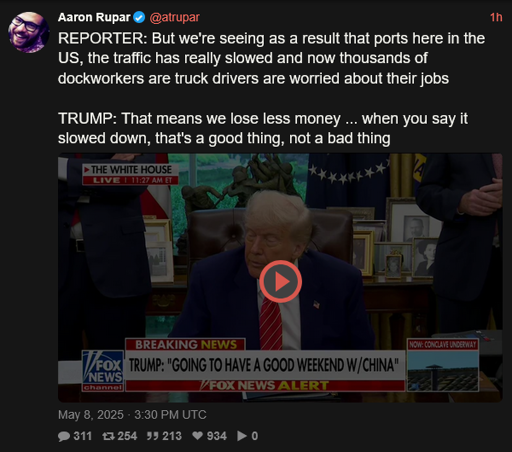The width and height of the screenshot is (512, 452).
Task: Click the retweet arrows icon
Action: click(x=108, y=436)
